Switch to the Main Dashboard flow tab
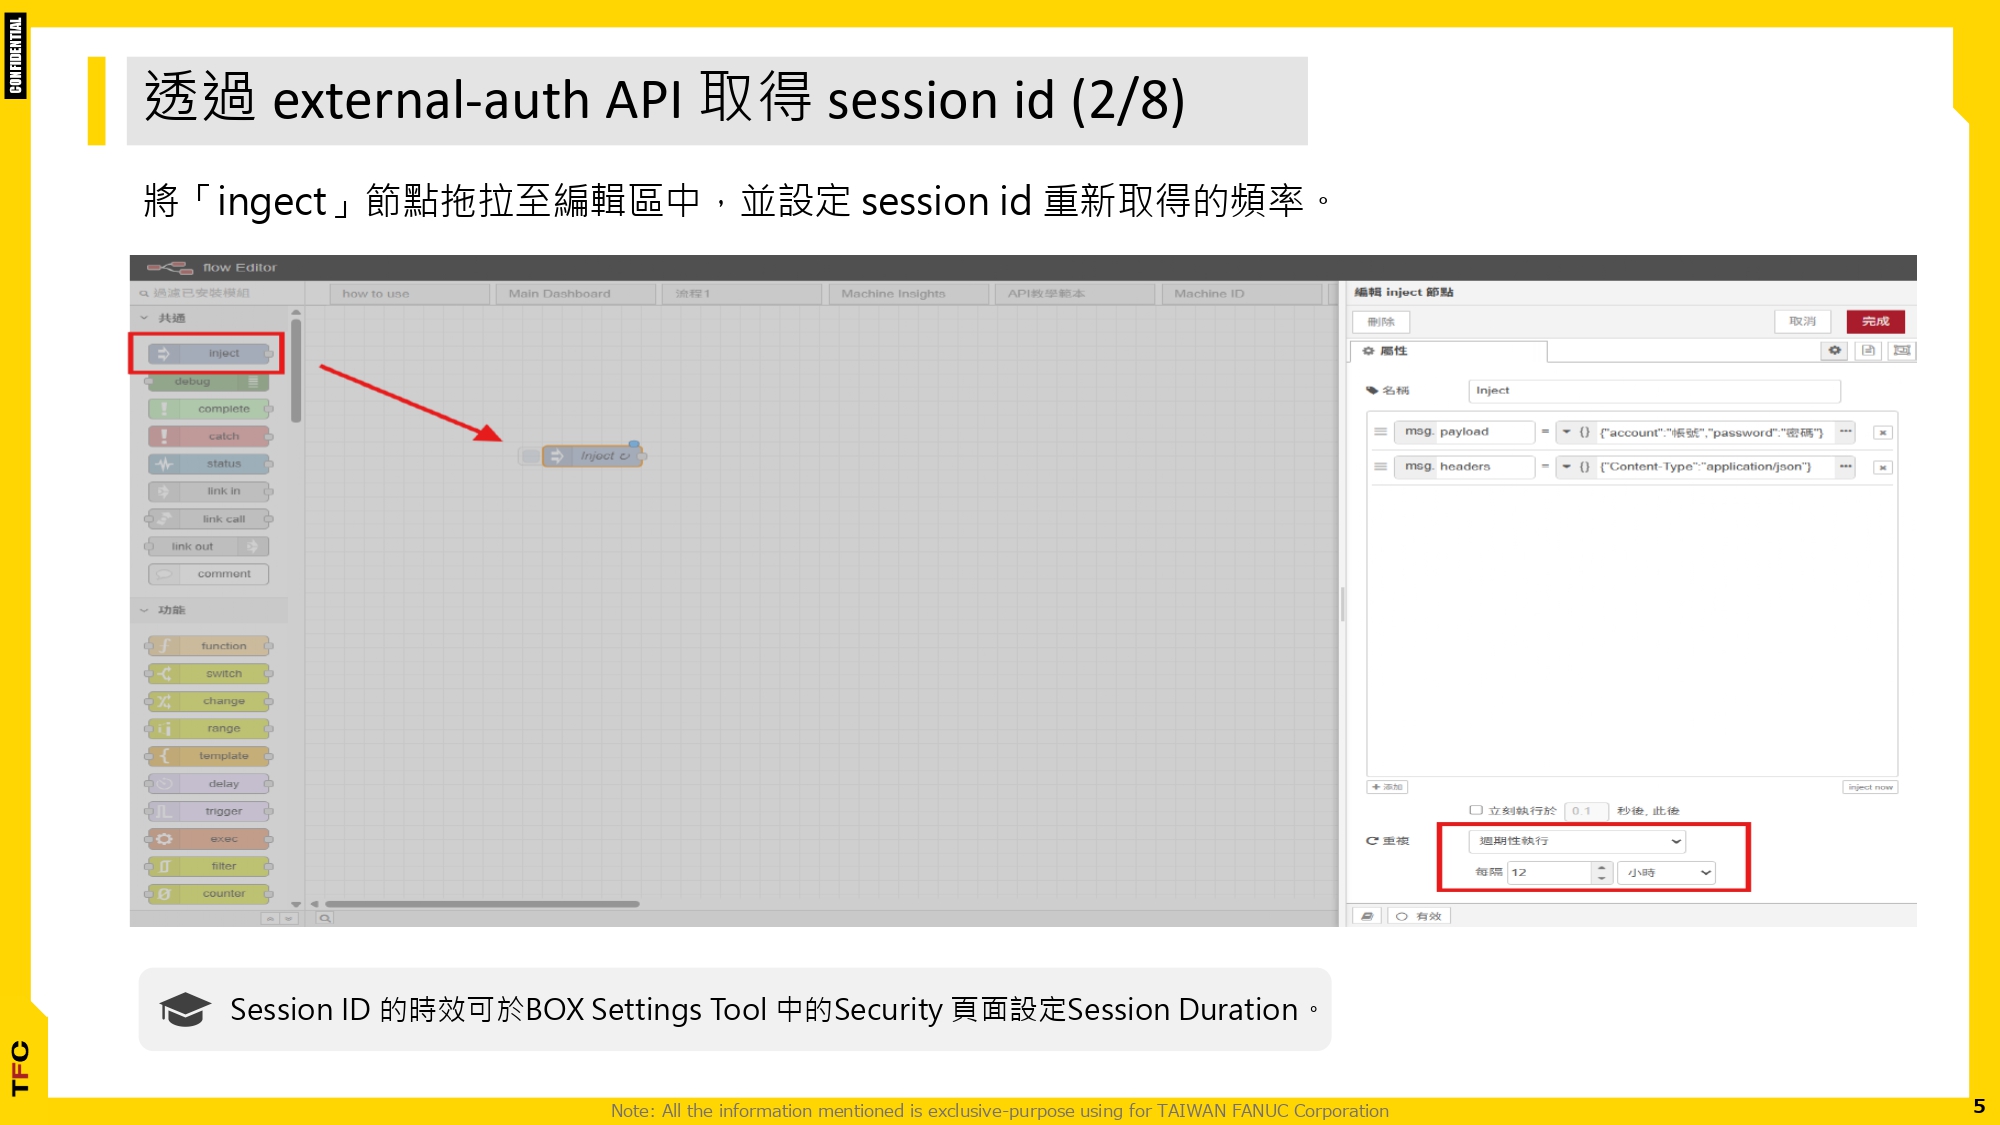The image size is (2000, 1125). 559,293
